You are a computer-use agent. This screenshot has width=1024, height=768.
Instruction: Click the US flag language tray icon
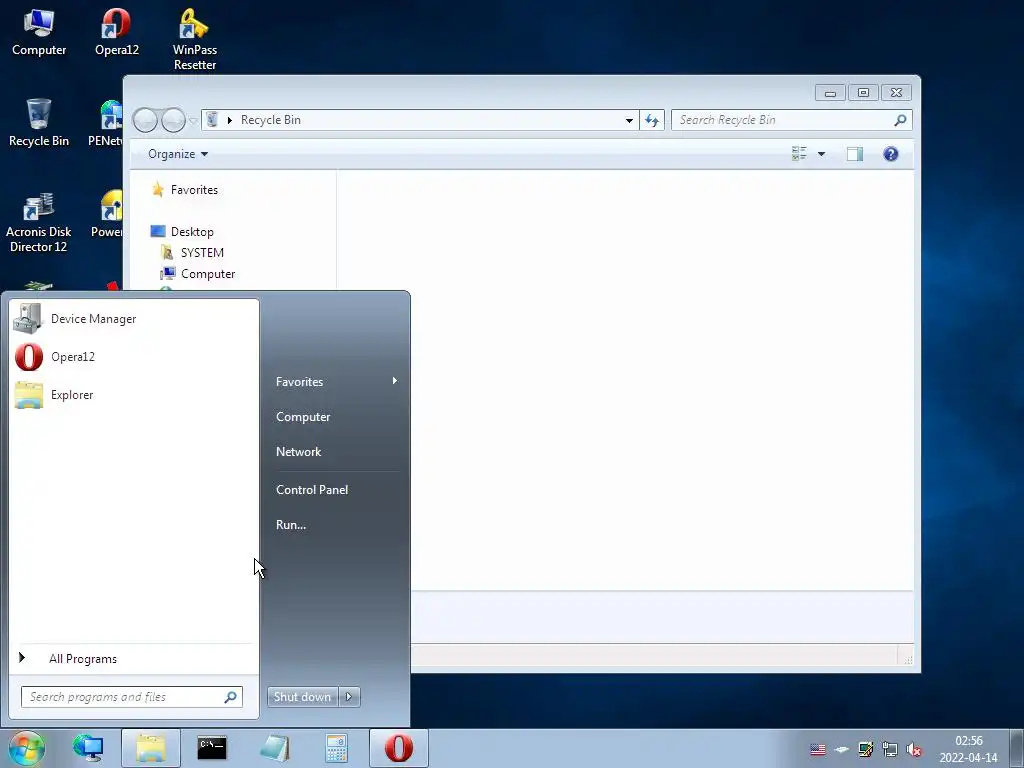point(818,750)
